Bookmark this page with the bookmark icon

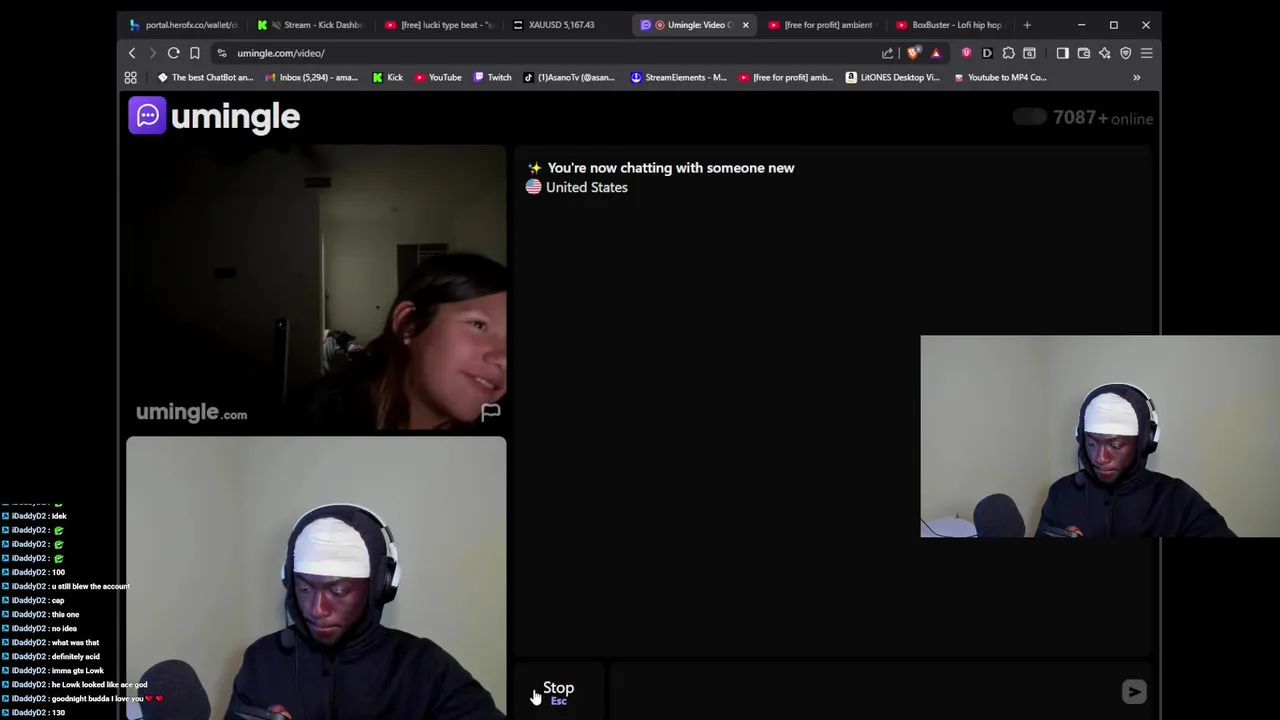tap(195, 53)
